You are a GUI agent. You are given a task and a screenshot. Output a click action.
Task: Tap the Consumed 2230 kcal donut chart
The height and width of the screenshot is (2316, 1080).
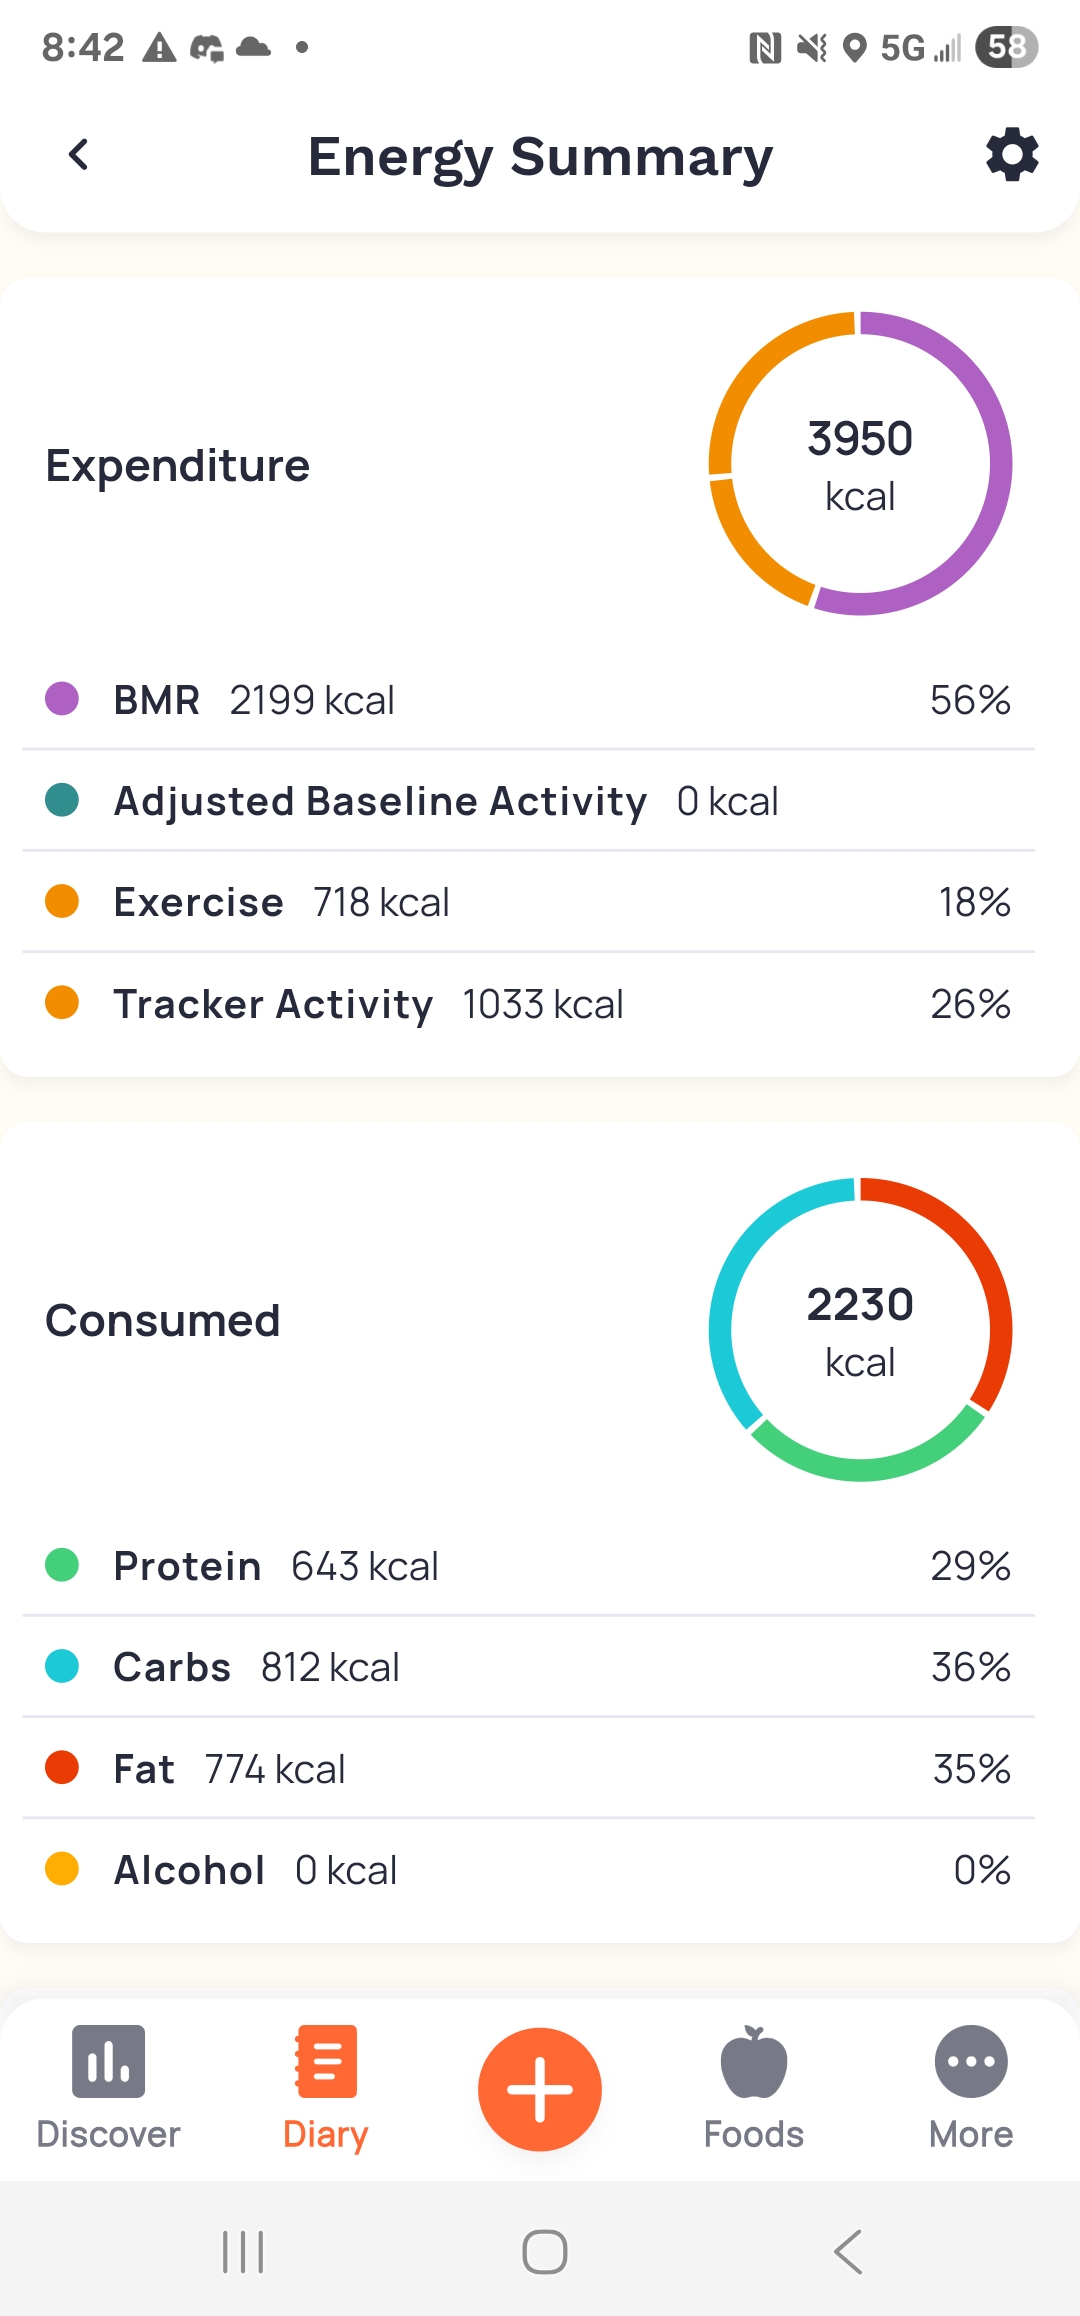click(x=860, y=1330)
